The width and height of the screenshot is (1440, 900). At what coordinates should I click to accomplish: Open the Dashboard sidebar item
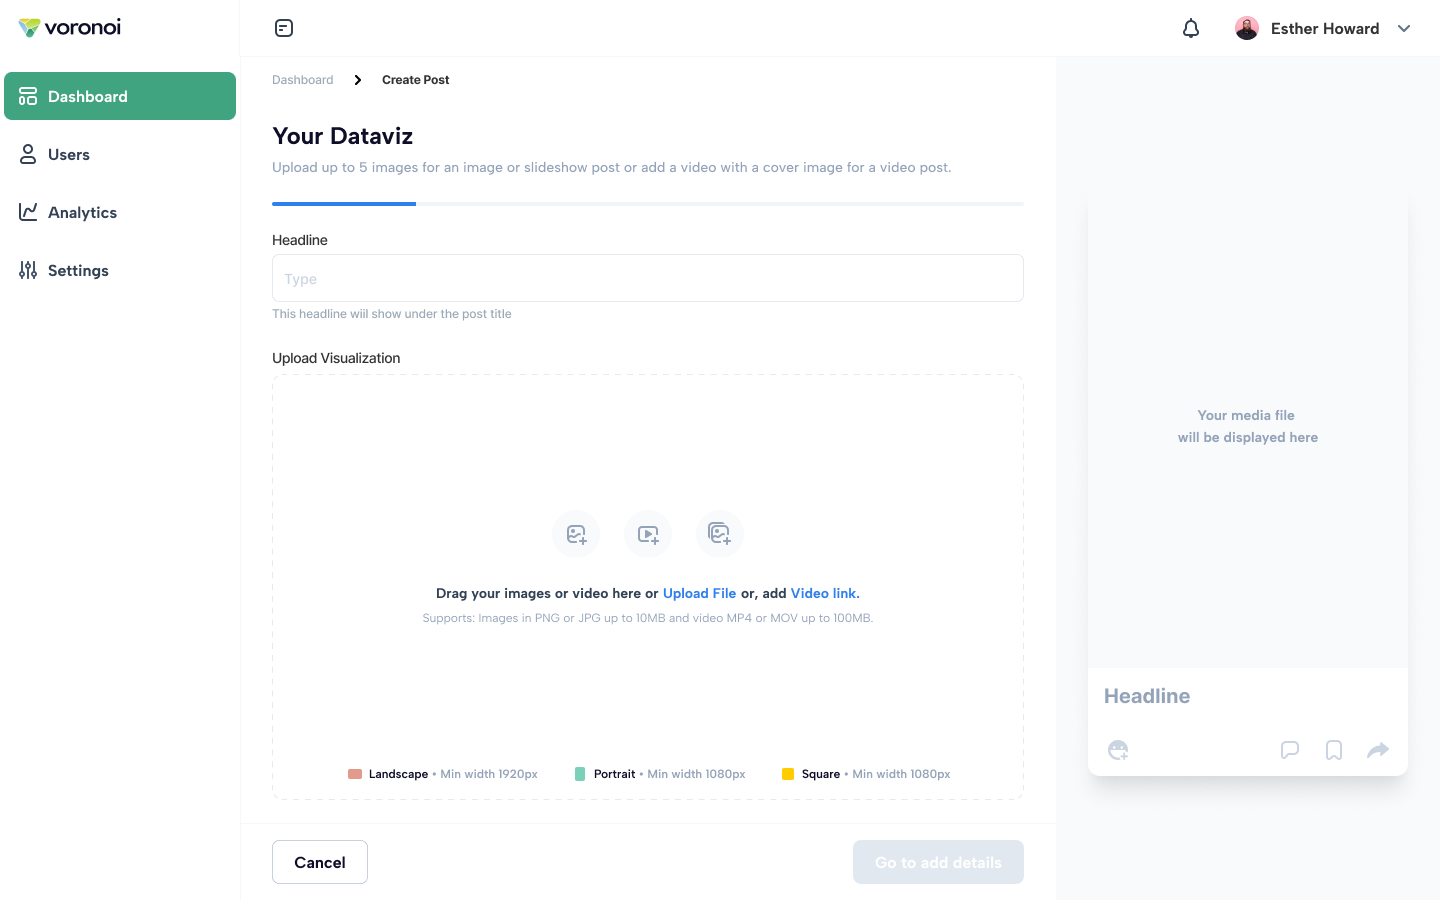120,96
